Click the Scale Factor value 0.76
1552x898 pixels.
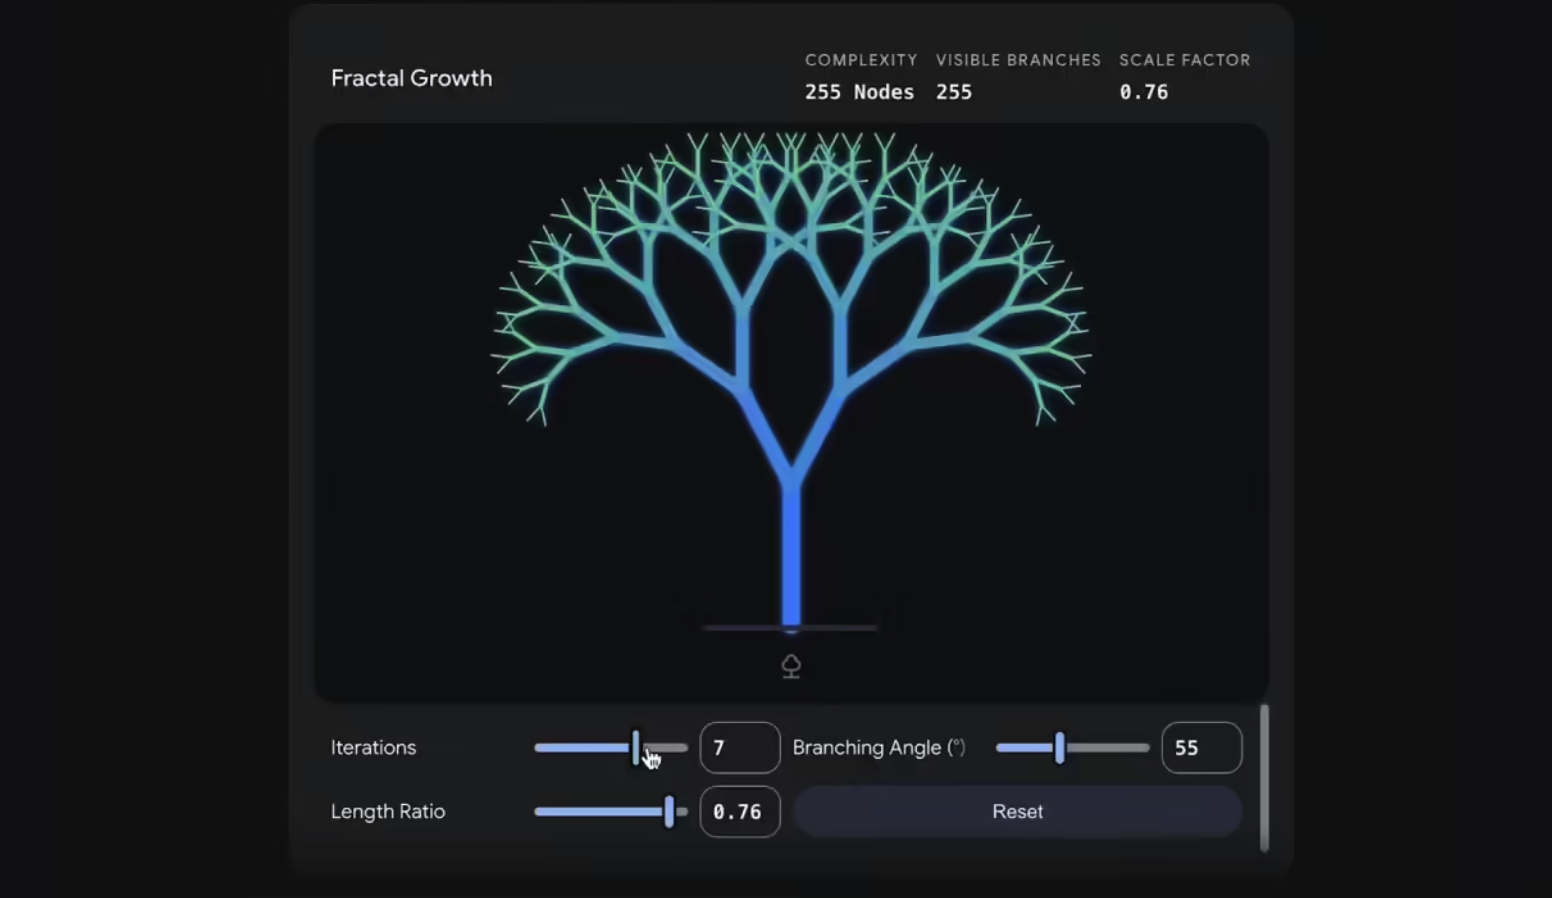(1144, 92)
